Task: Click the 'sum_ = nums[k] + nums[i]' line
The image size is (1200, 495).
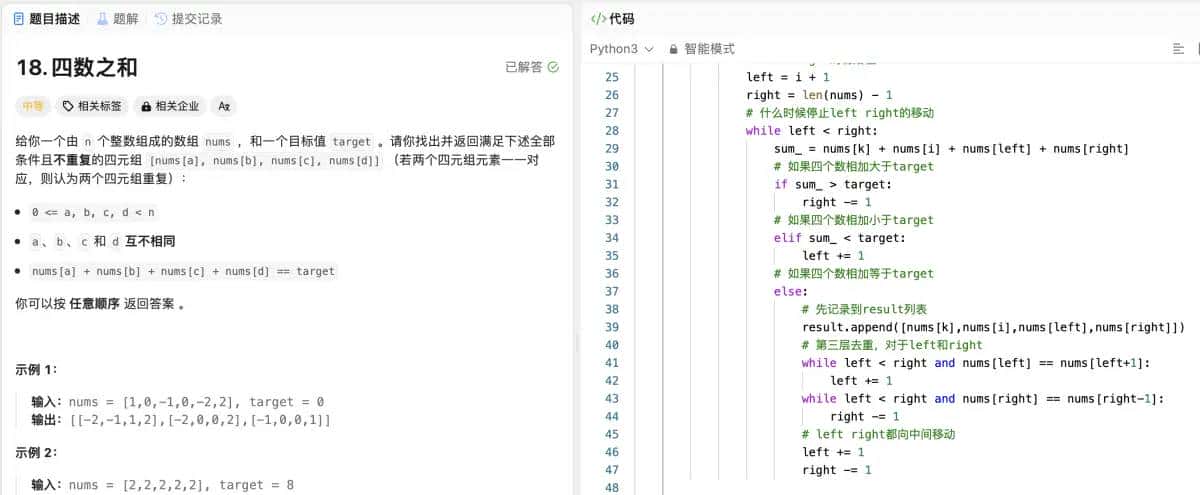Action: point(951,149)
